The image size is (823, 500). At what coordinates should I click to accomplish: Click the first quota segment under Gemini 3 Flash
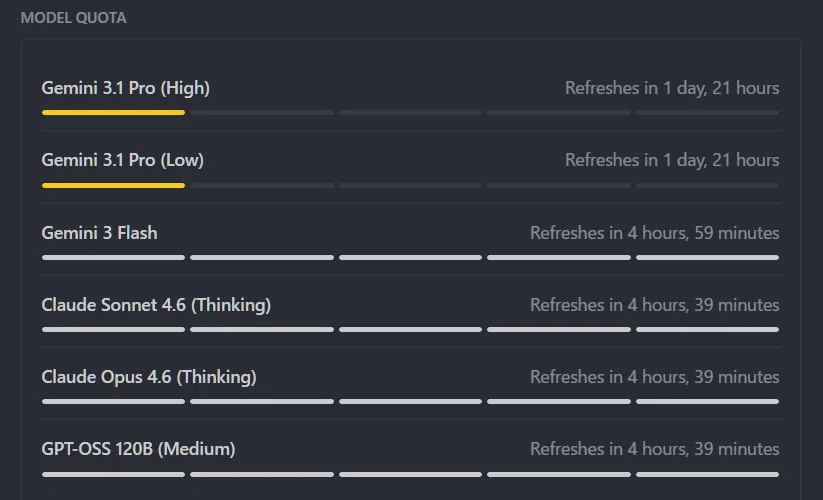click(x=113, y=258)
